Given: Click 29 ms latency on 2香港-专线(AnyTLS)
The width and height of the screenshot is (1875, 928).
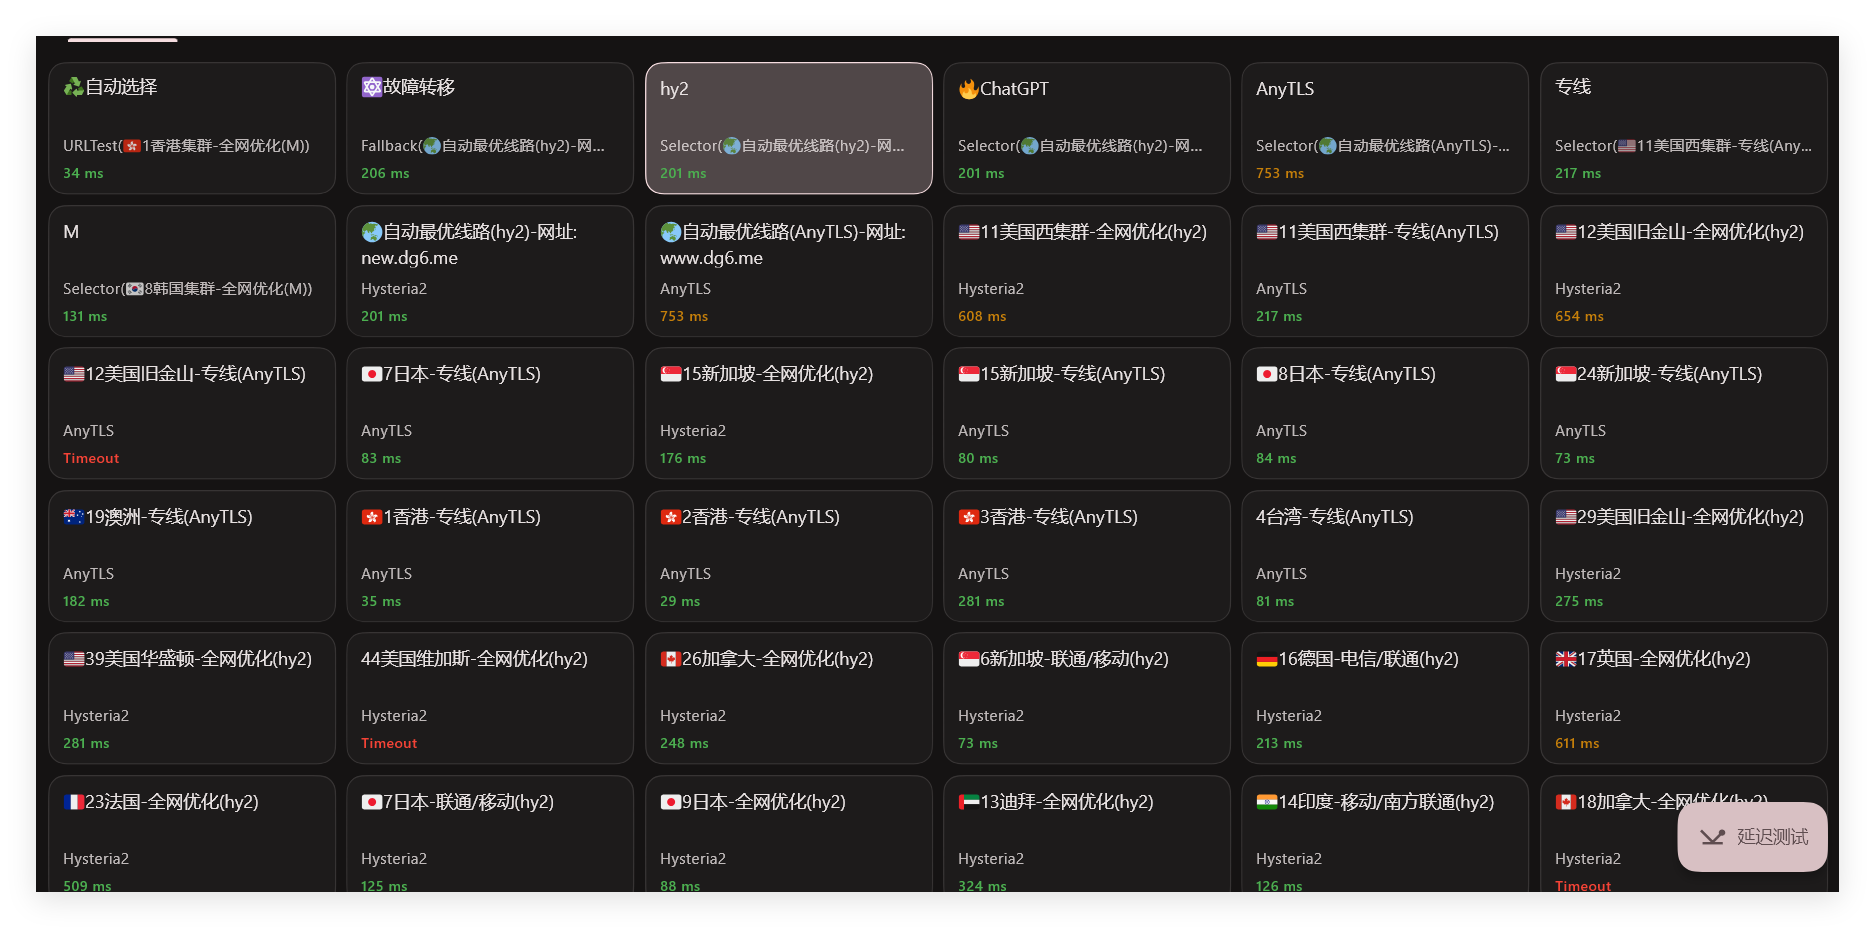Looking at the screenshot, I should pos(680,601).
